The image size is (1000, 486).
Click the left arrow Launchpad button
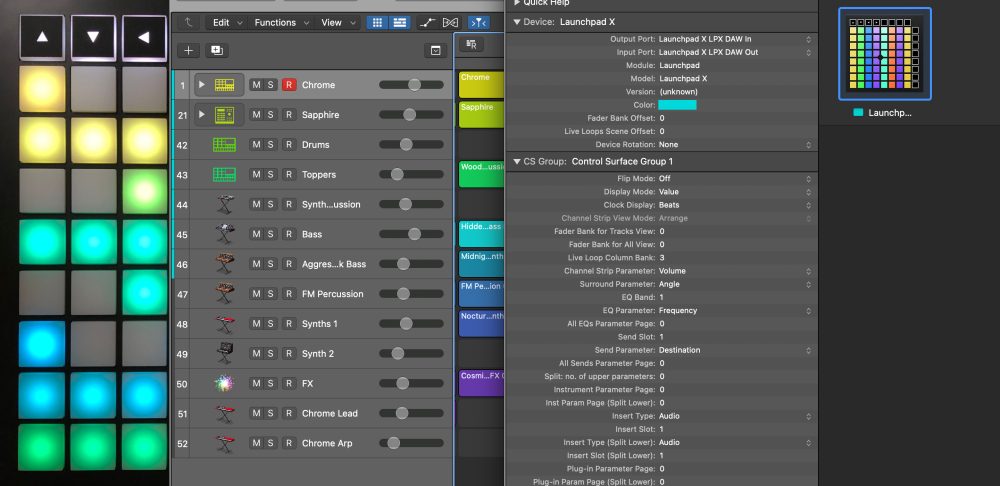tap(144, 37)
